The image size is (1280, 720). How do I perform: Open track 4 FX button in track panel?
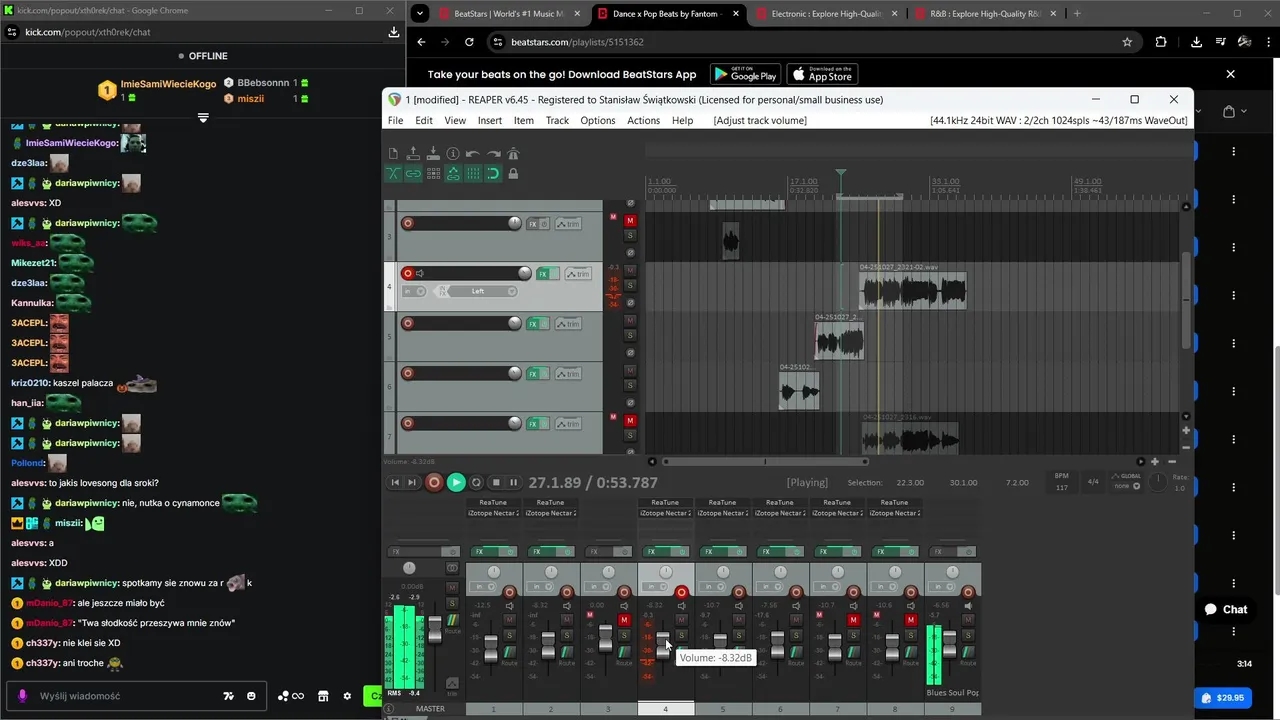[x=543, y=274]
